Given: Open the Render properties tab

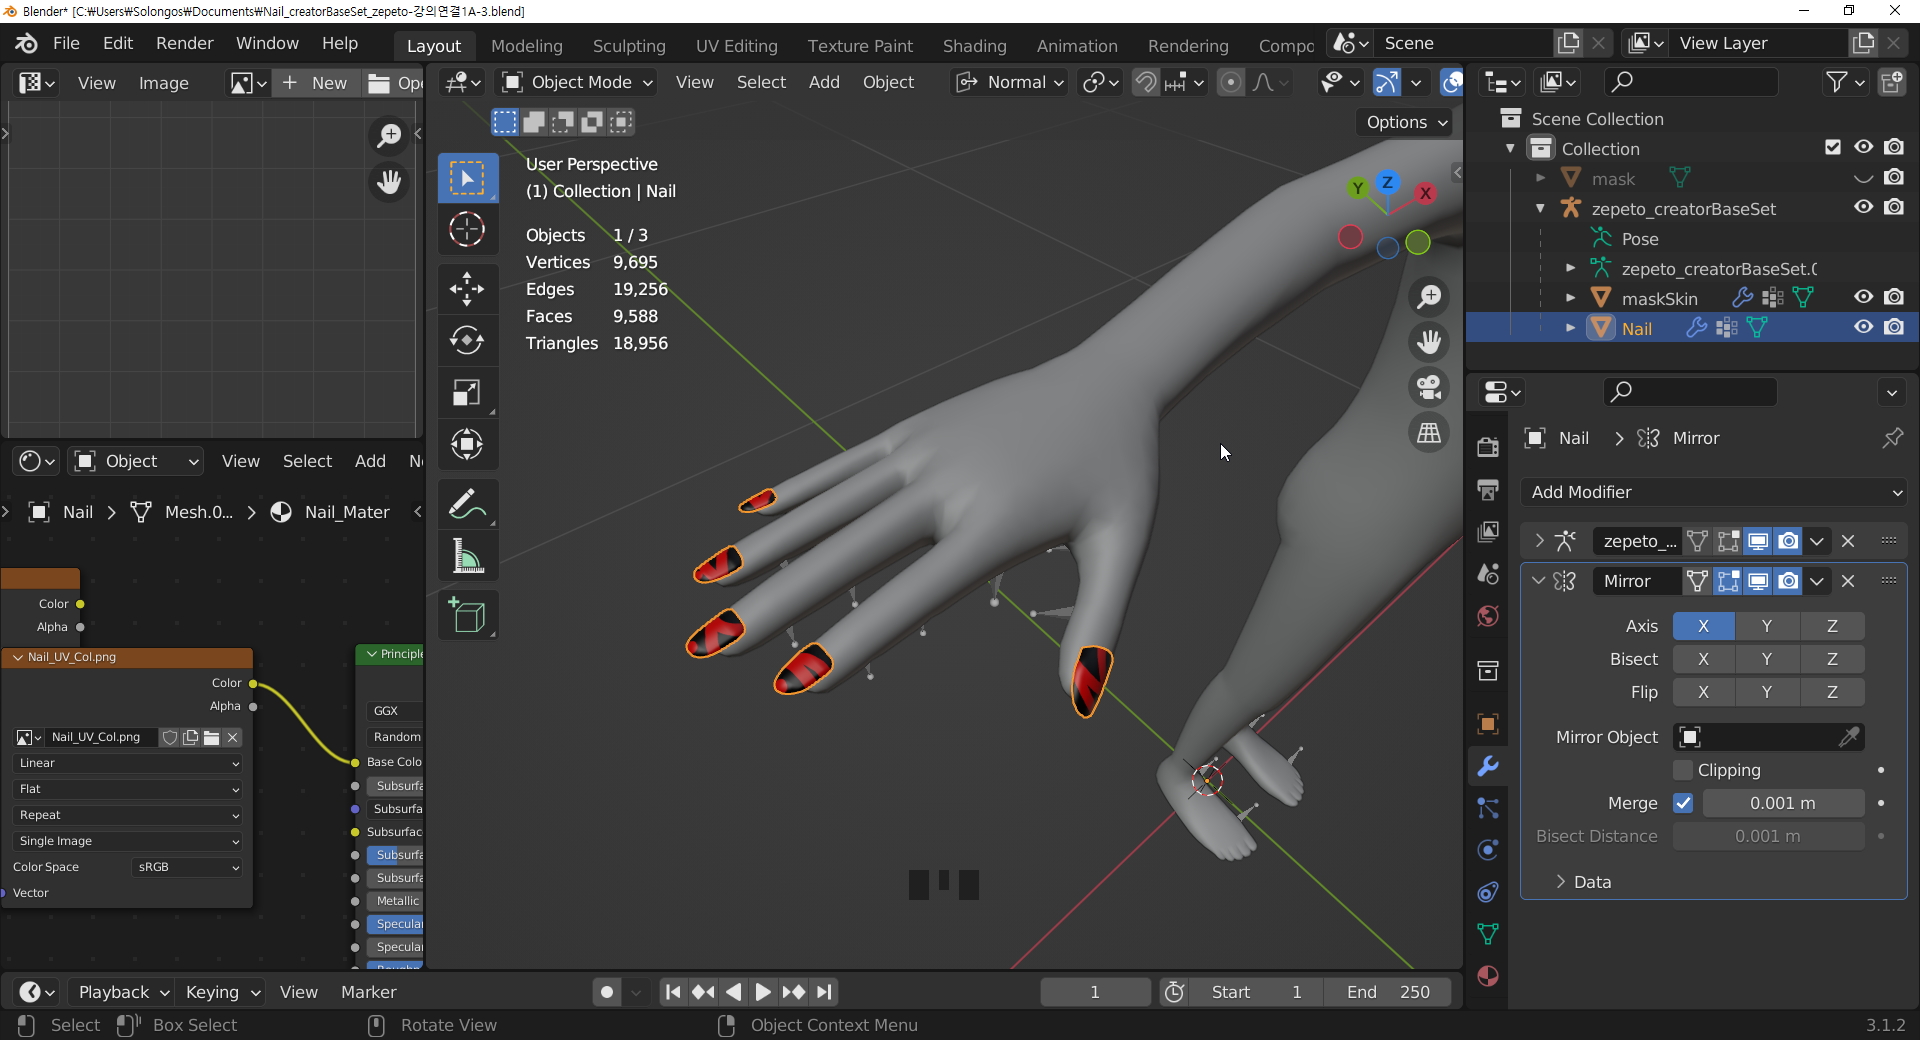Looking at the screenshot, I should [1488, 447].
